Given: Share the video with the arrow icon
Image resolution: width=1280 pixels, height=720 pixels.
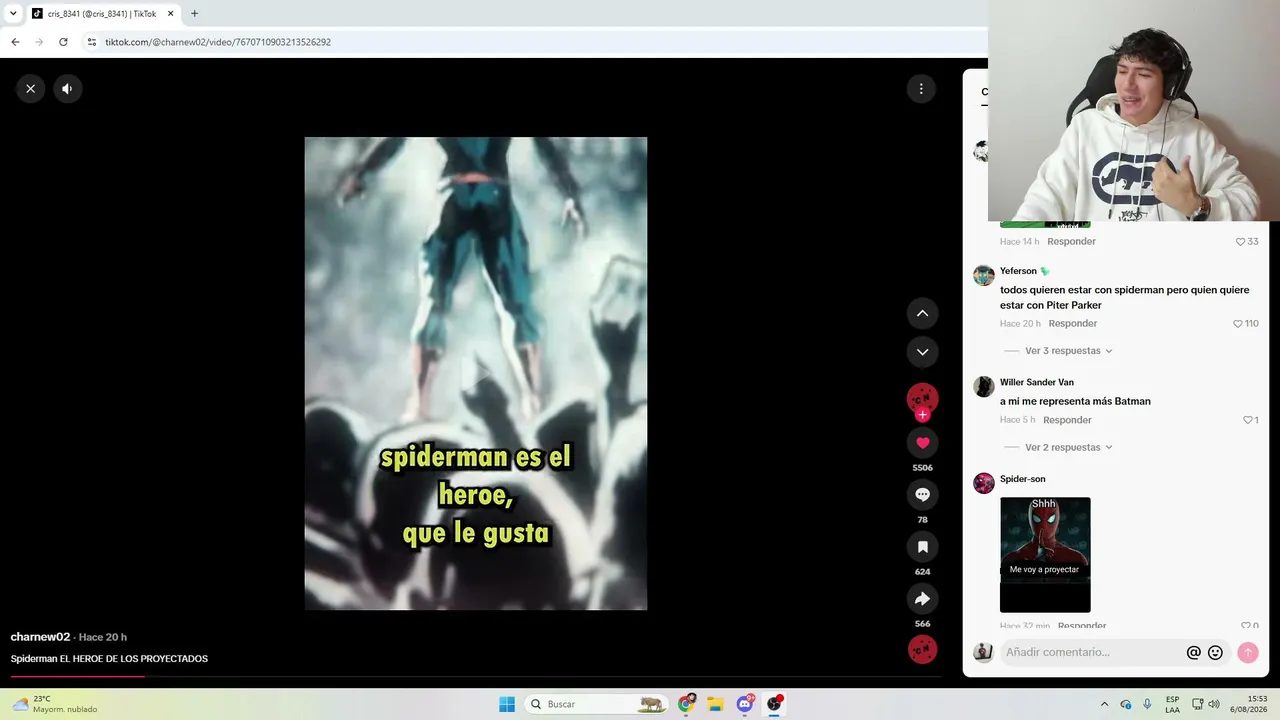Looking at the screenshot, I should click(922, 599).
